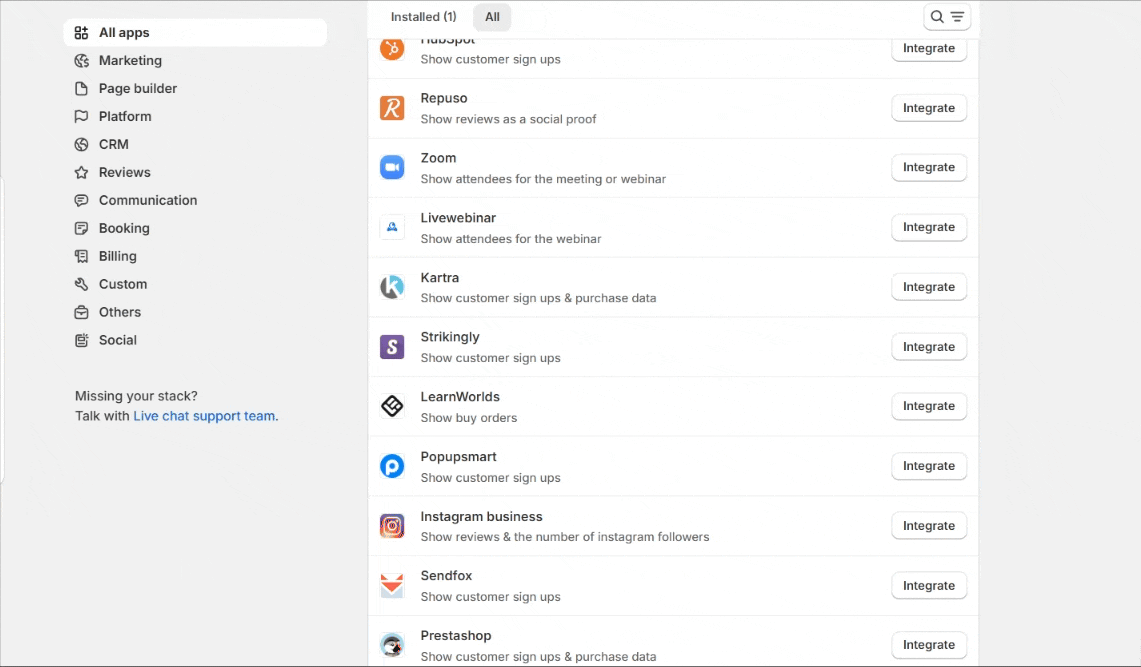Image resolution: width=1141 pixels, height=667 pixels.
Task: Click the Popupsmart blue logo icon
Action: point(392,466)
